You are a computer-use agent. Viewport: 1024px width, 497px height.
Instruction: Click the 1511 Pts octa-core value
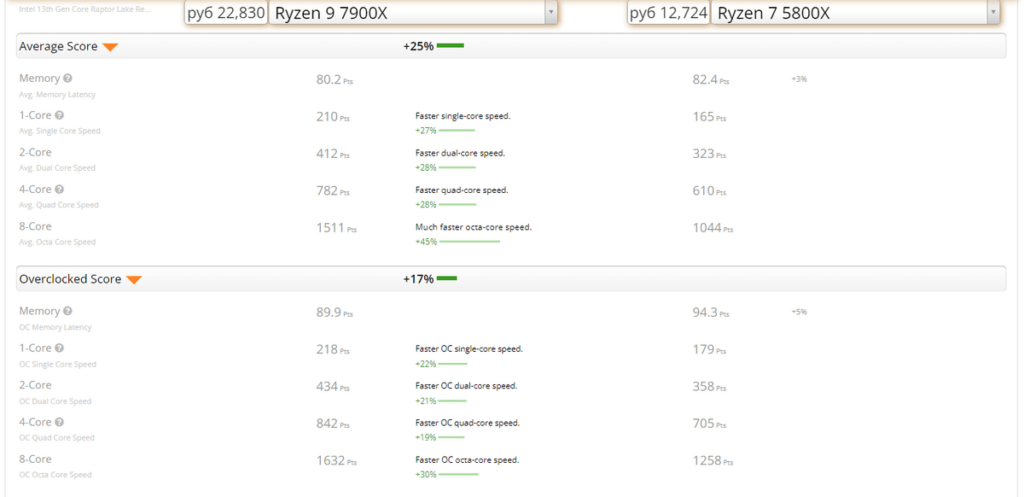tap(336, 229)
